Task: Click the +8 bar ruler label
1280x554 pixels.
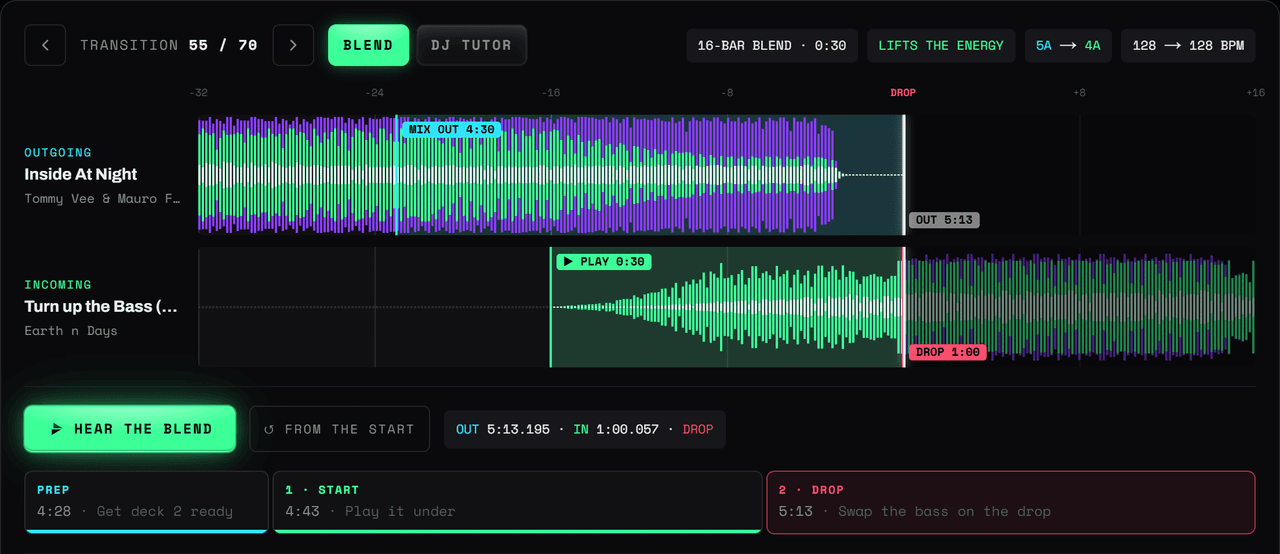Action: [1079, 92]
